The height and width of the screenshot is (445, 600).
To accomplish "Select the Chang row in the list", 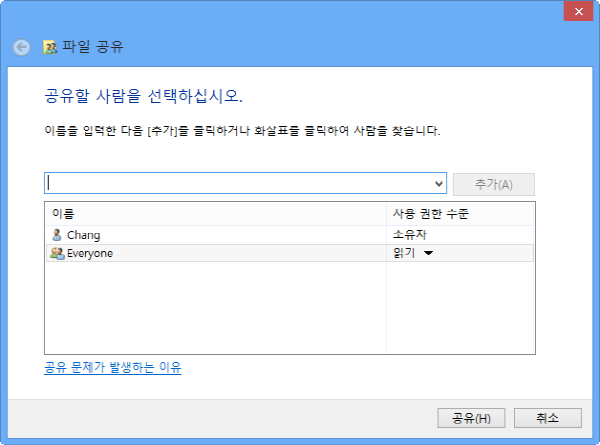I will 290,235.
